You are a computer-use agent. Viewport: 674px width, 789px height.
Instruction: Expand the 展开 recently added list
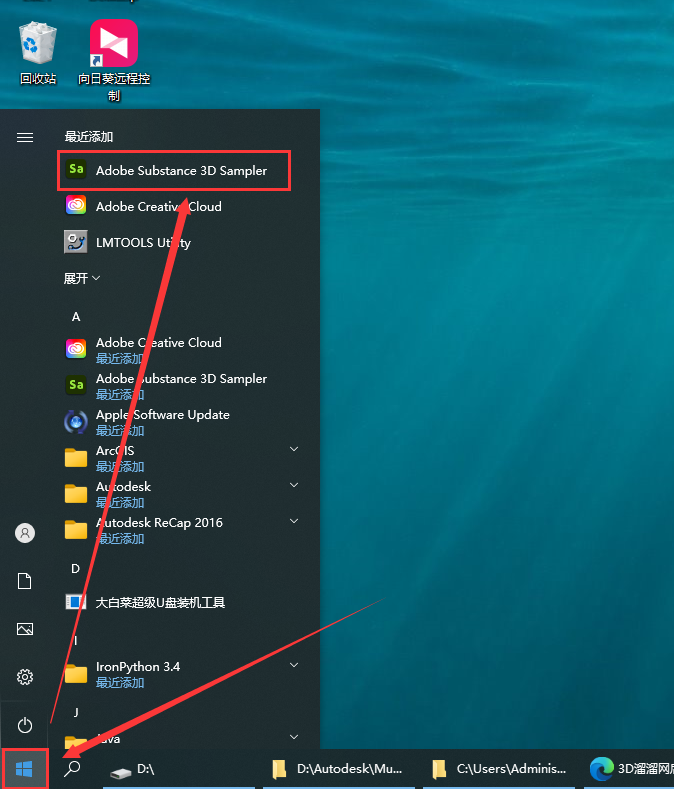pyautogui.click(x=82, y=278)
